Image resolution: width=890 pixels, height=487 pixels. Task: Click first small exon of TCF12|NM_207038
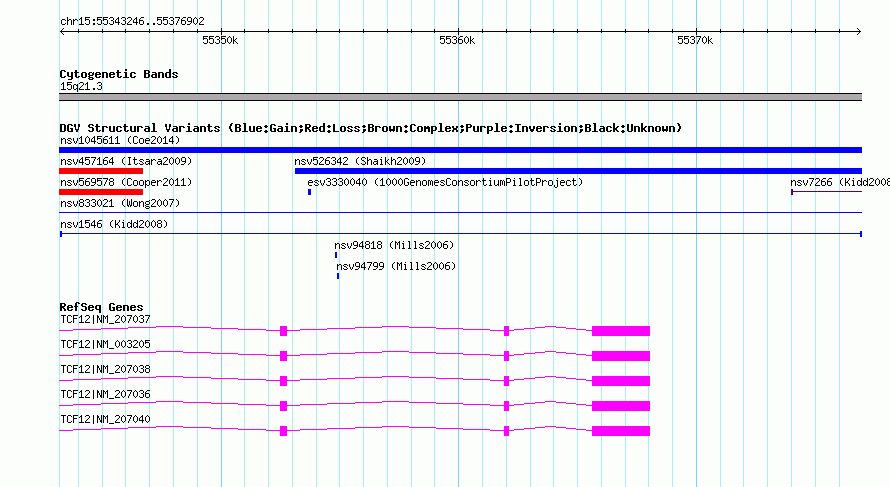click(x=283, y=381)
